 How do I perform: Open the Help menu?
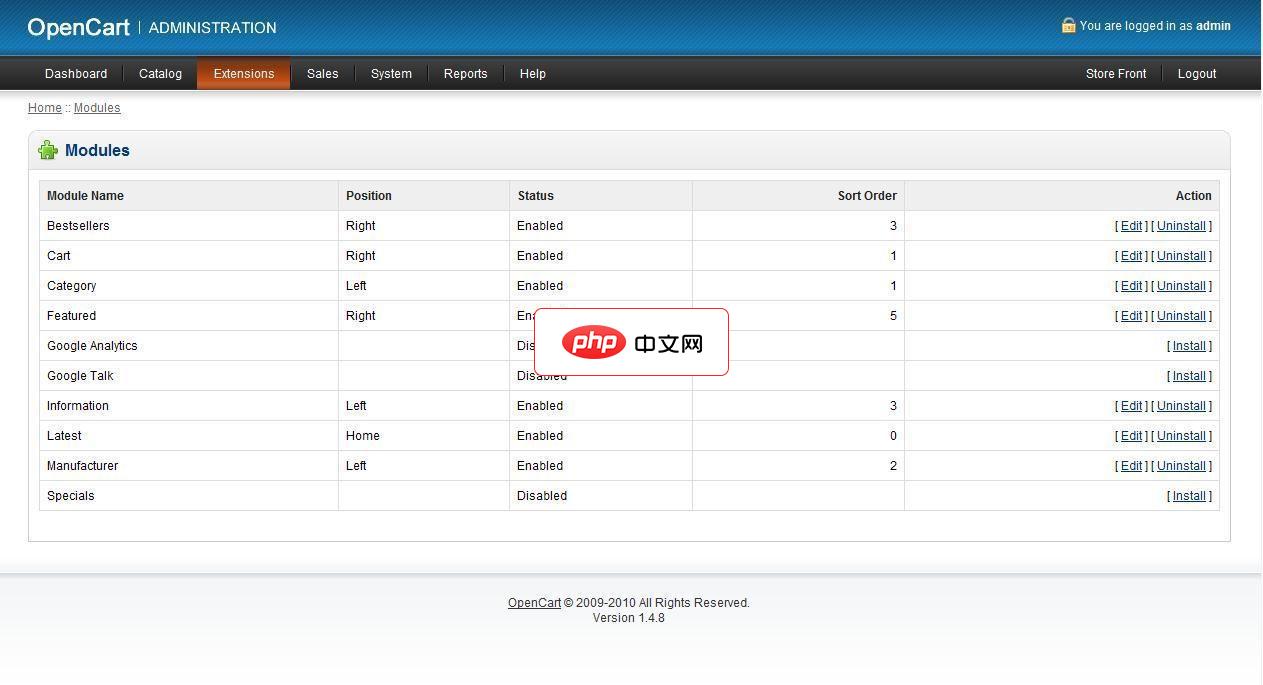(532, 73)
